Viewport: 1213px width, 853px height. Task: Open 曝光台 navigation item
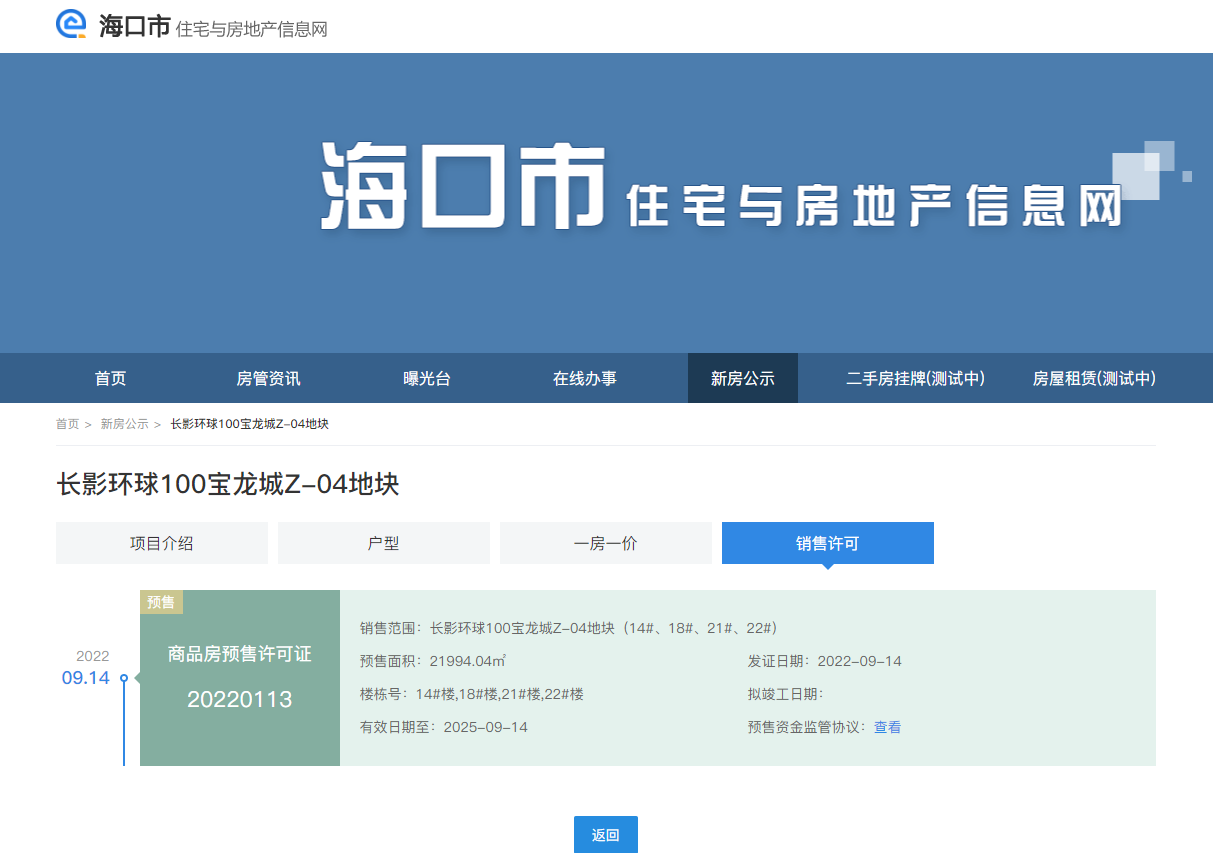[x=427, y=379]
